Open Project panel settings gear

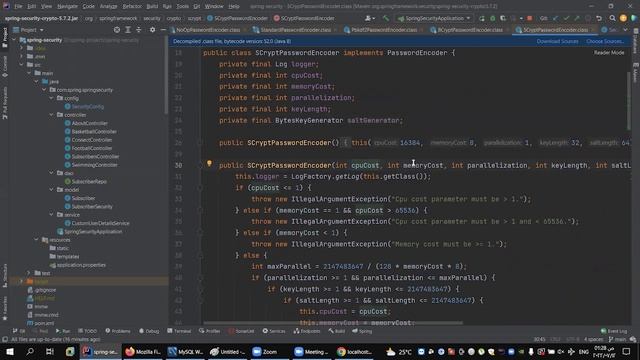click(152, 30)
